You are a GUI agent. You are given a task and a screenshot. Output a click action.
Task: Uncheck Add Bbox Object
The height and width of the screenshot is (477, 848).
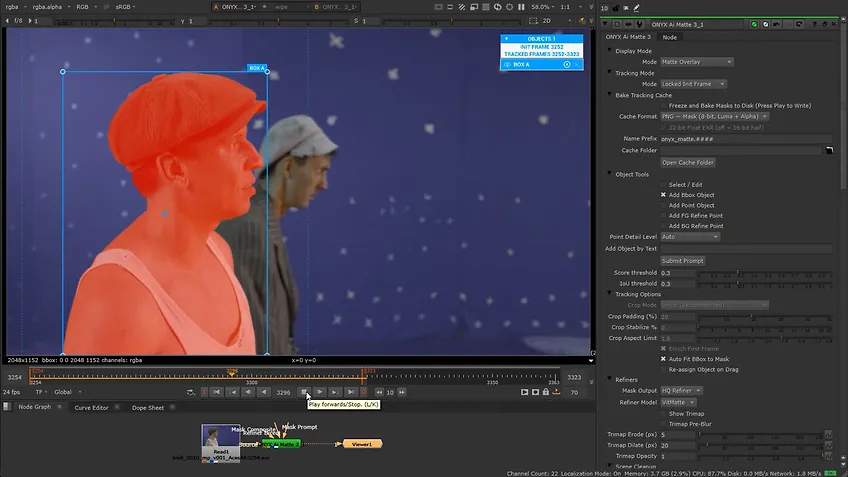[x=664, y=195]
